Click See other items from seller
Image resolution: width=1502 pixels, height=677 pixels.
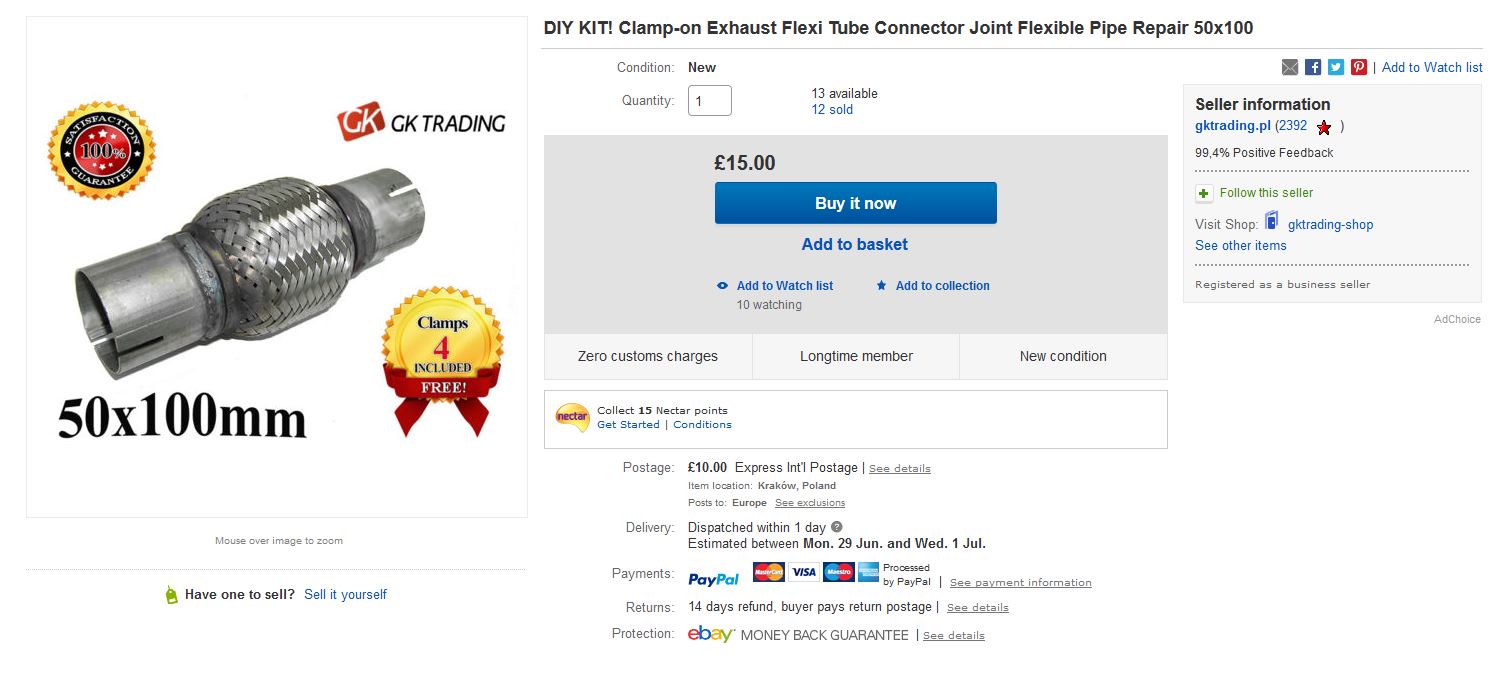tap(1240, 246)
